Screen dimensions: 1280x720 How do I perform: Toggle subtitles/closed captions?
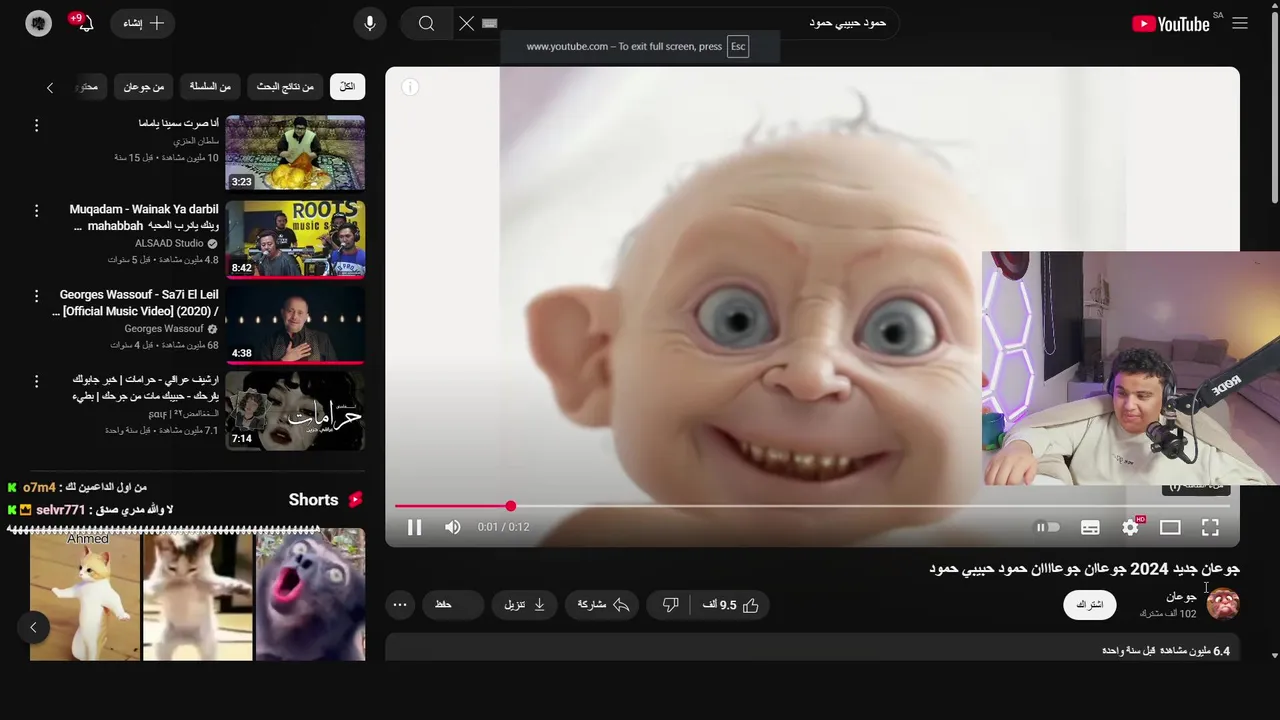tap(1090, 527)
